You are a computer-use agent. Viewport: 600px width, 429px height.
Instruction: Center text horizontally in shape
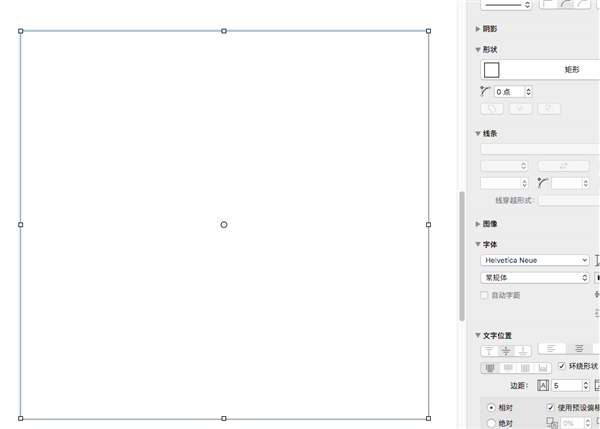click(578, 349)
